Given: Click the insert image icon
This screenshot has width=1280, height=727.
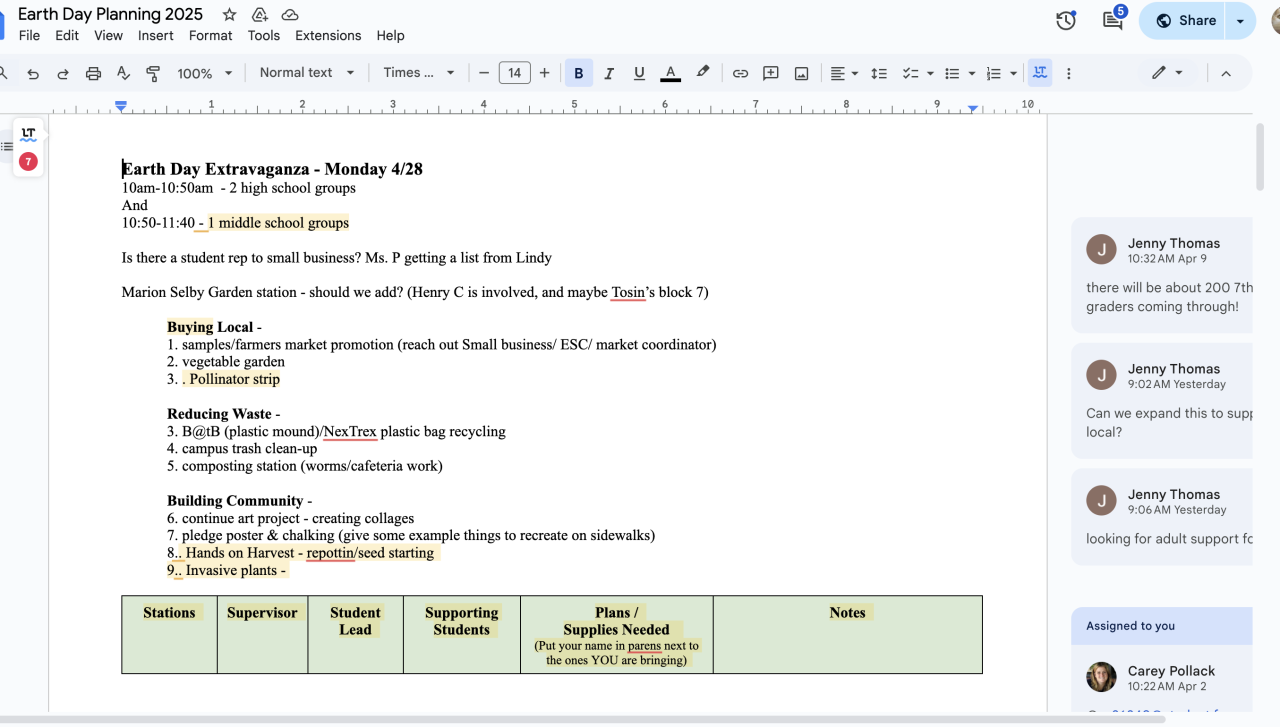Looking at the screenshot, I should 801,73.
